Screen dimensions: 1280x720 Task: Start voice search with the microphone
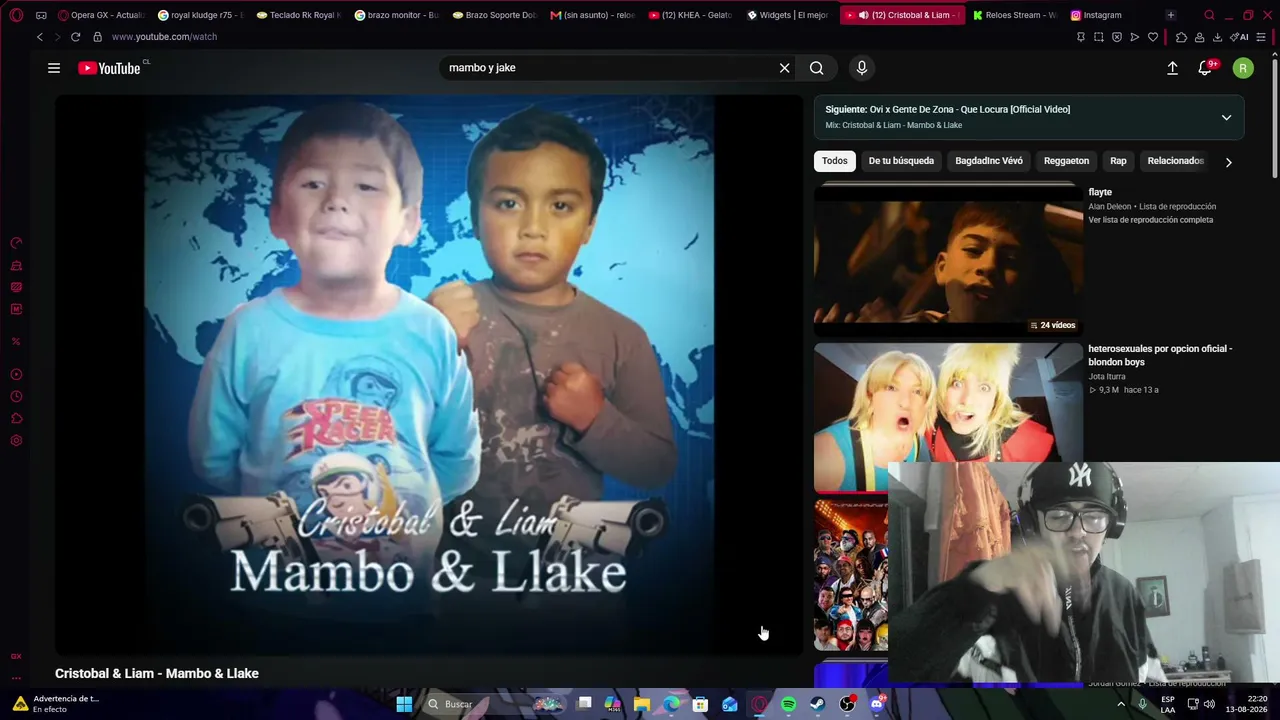862,68
